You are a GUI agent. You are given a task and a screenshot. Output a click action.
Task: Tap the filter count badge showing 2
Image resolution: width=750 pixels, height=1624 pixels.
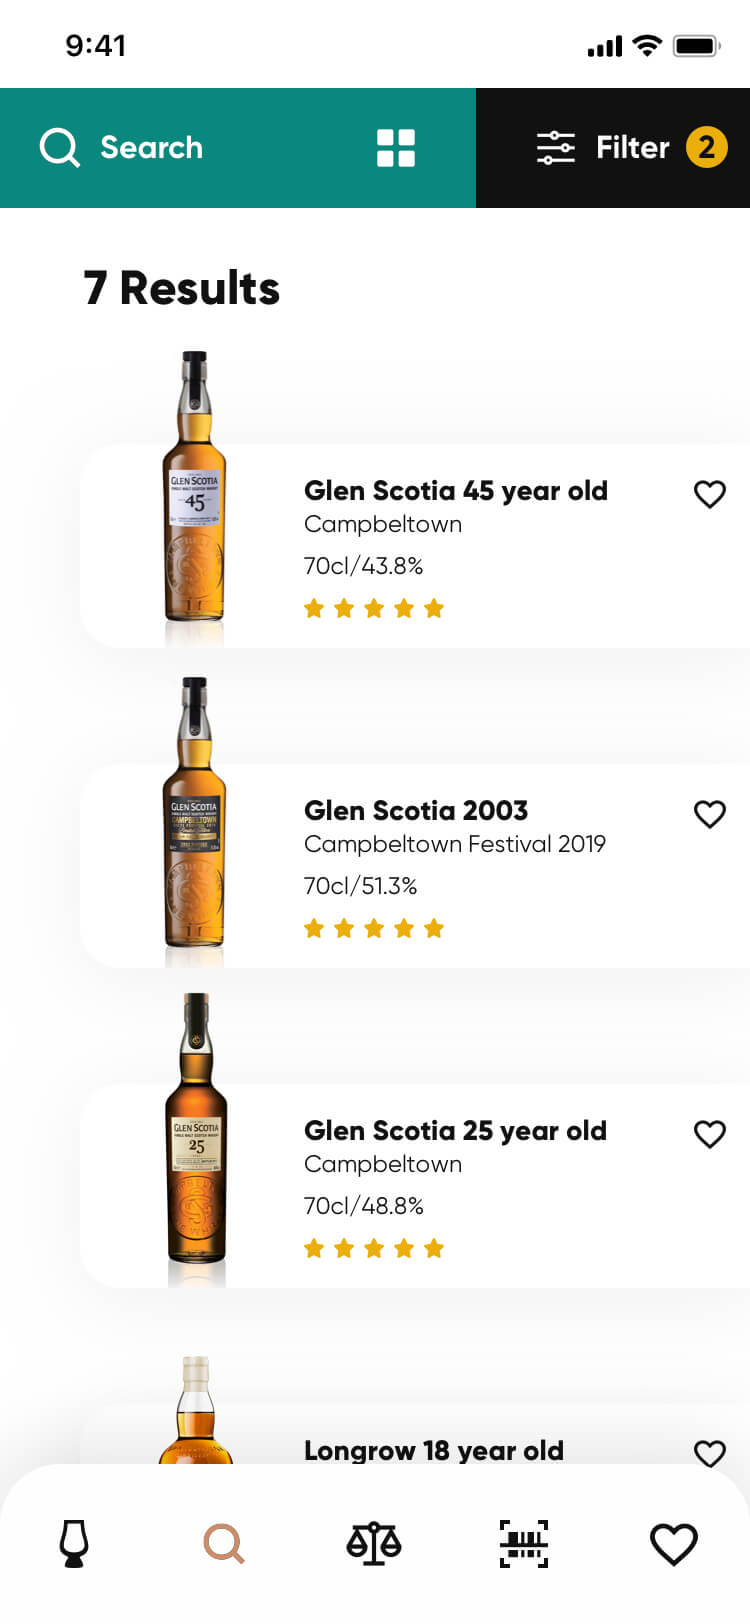(706, 148)
